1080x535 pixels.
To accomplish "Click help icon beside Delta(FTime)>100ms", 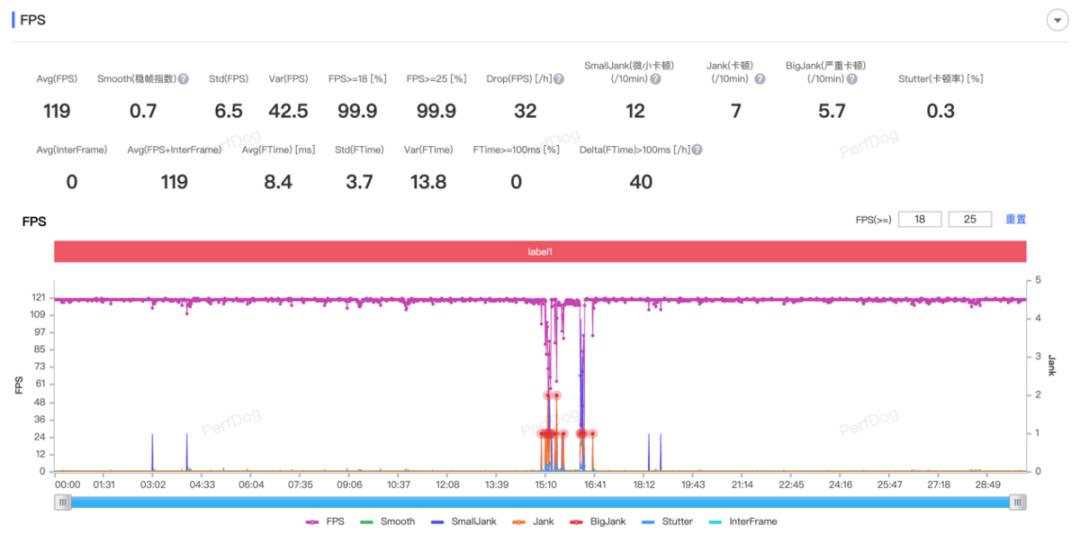I will tap(697, 149).
